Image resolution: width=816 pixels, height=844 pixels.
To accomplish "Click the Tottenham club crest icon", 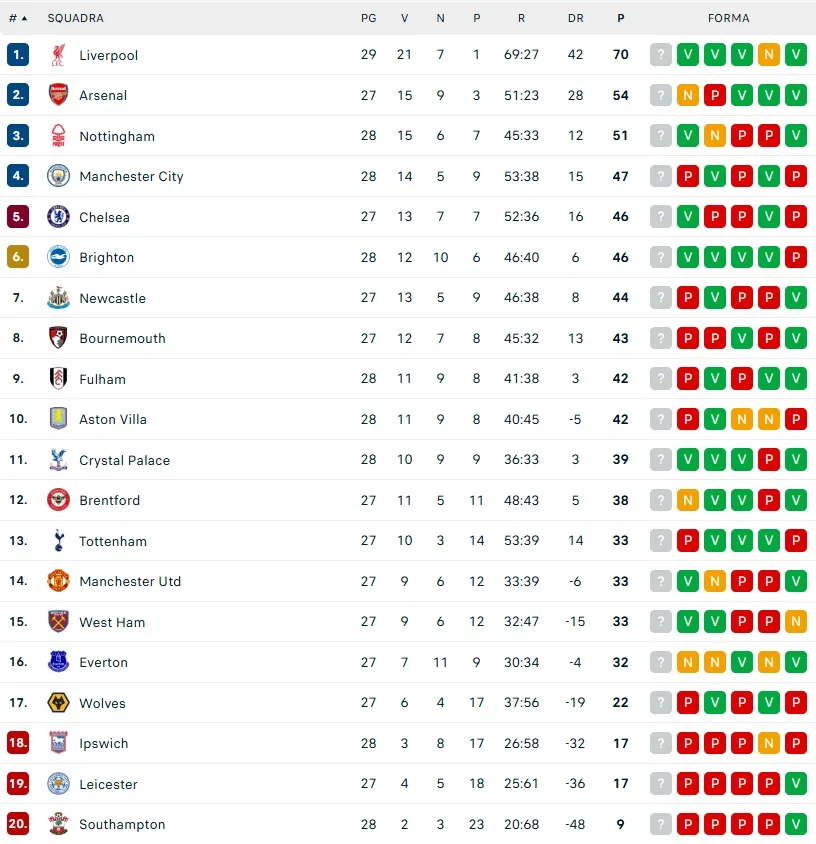I will [58, 541].
